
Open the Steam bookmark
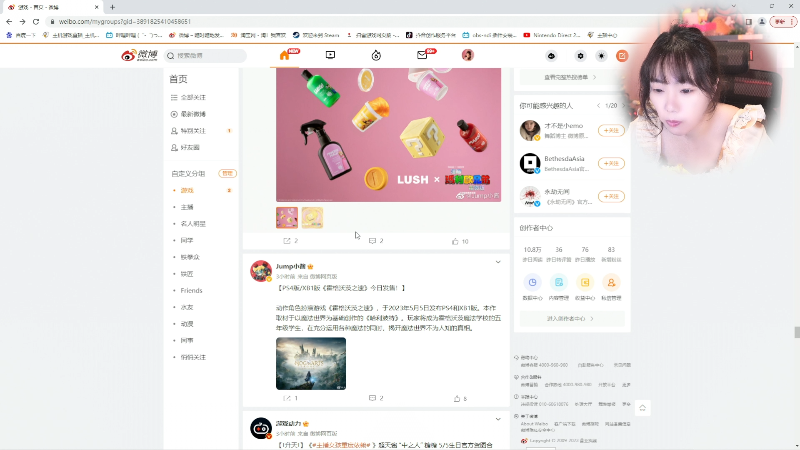point(316,35)
